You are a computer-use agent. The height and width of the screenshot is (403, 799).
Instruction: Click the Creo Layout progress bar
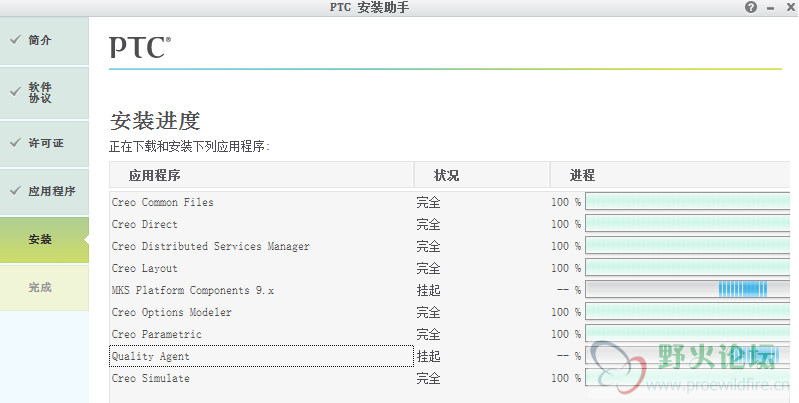point(687,267)
